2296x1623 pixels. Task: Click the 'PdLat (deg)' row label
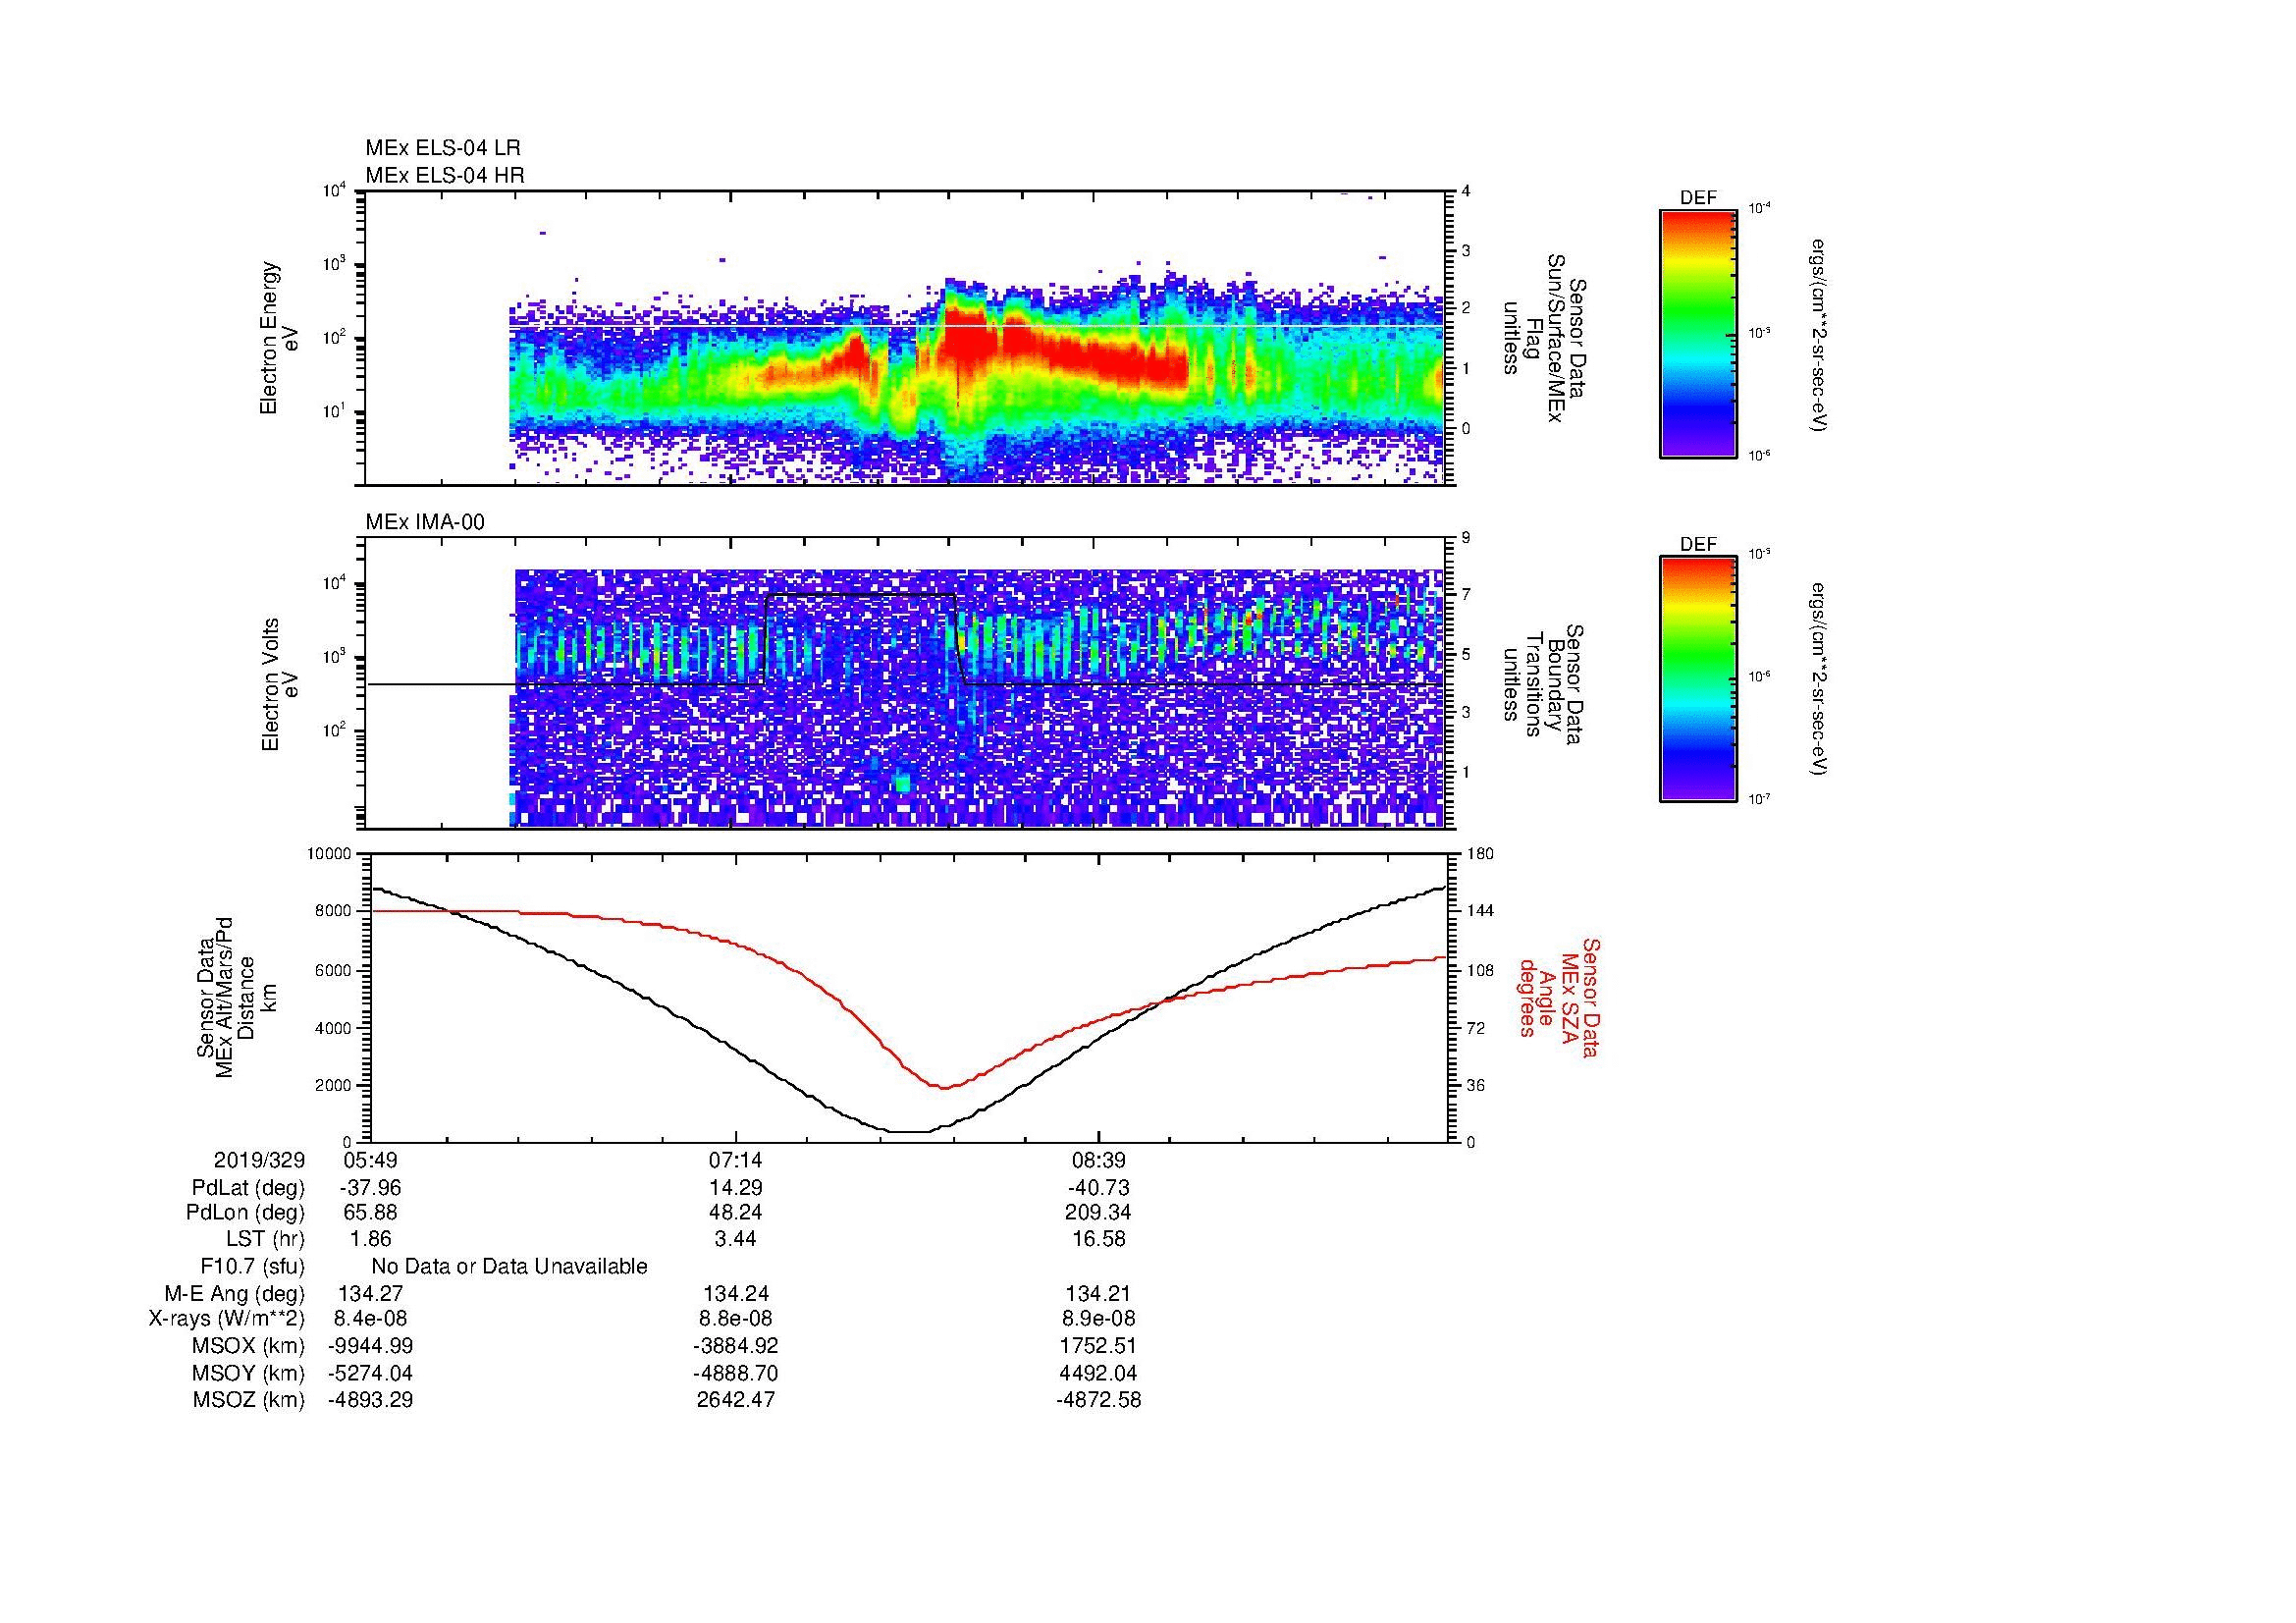pos(248,1188)
